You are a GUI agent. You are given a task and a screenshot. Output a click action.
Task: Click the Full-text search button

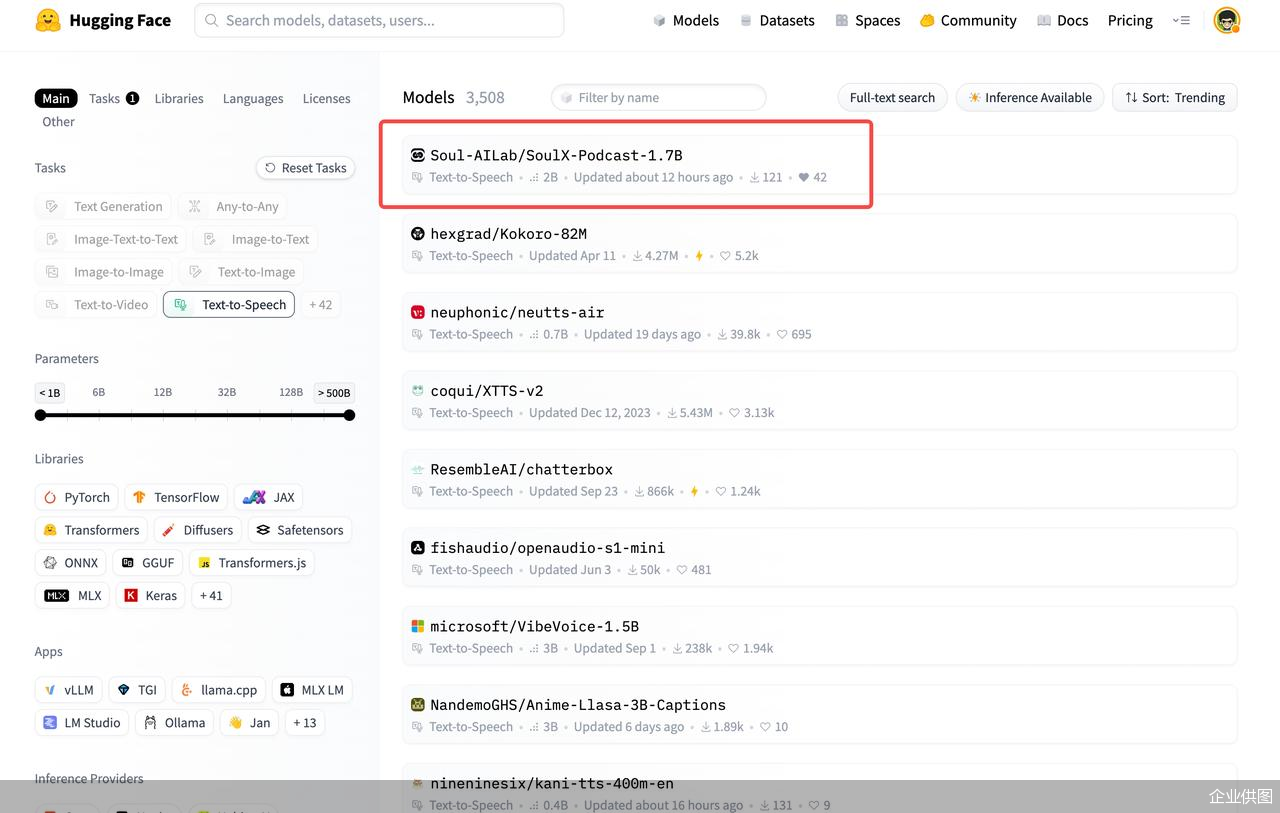coord(892,97)
